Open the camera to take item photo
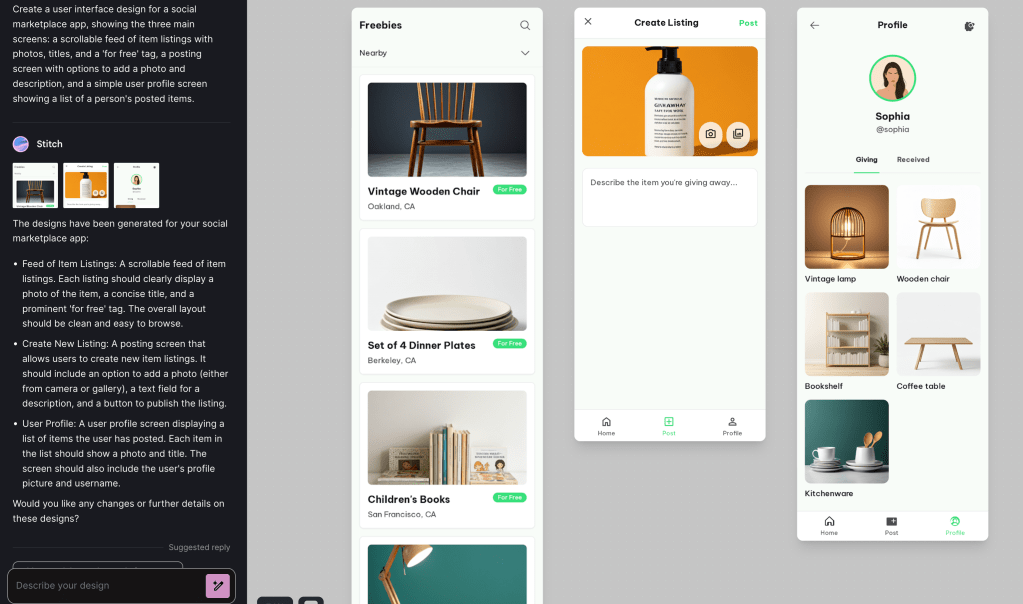Image resolution: width=1023 pixels, height=604 pixels. 709,135
